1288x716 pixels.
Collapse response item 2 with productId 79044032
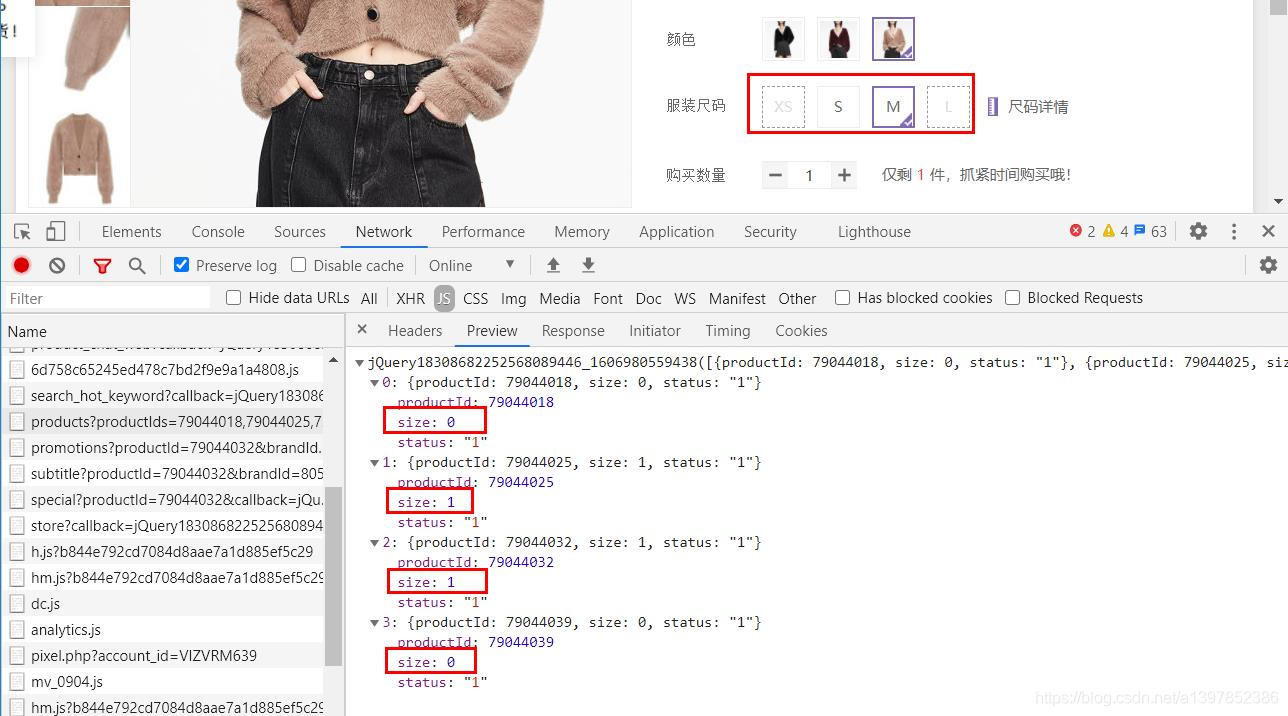375,542
